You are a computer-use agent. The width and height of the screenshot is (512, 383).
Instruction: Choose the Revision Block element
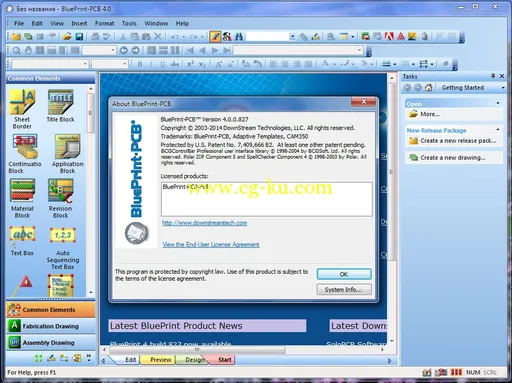60,199
